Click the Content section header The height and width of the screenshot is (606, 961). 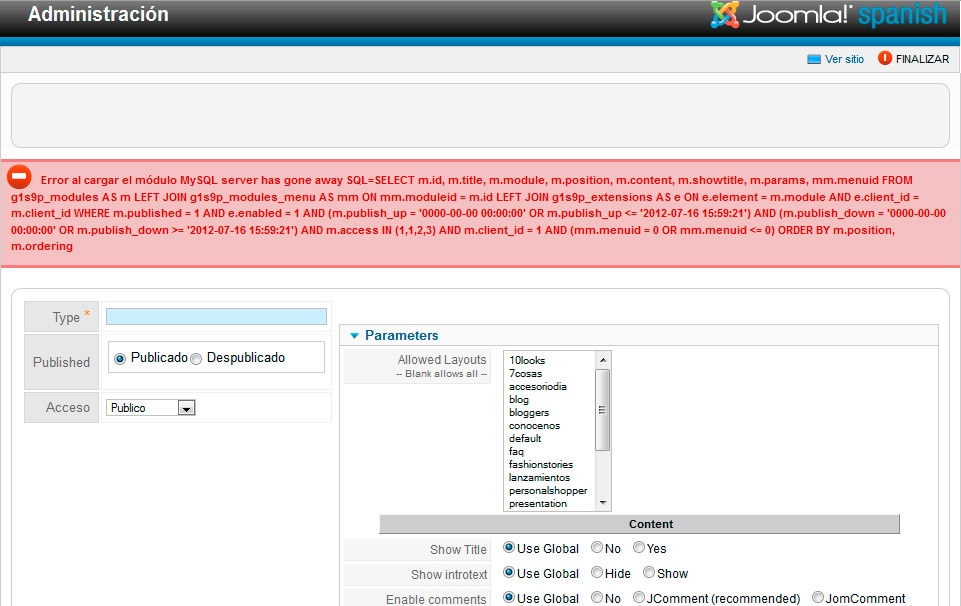[639, 524]
